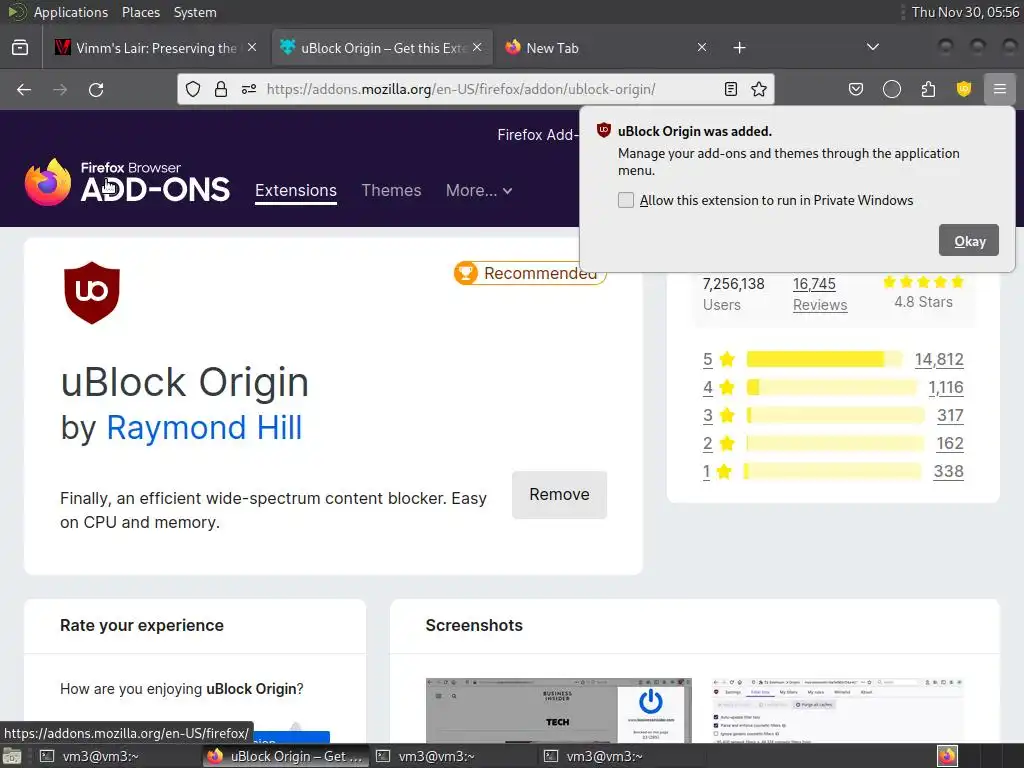Click the Okay button in popup
This screenshot has width=1024, height=768.
click(x=968, y=241)
